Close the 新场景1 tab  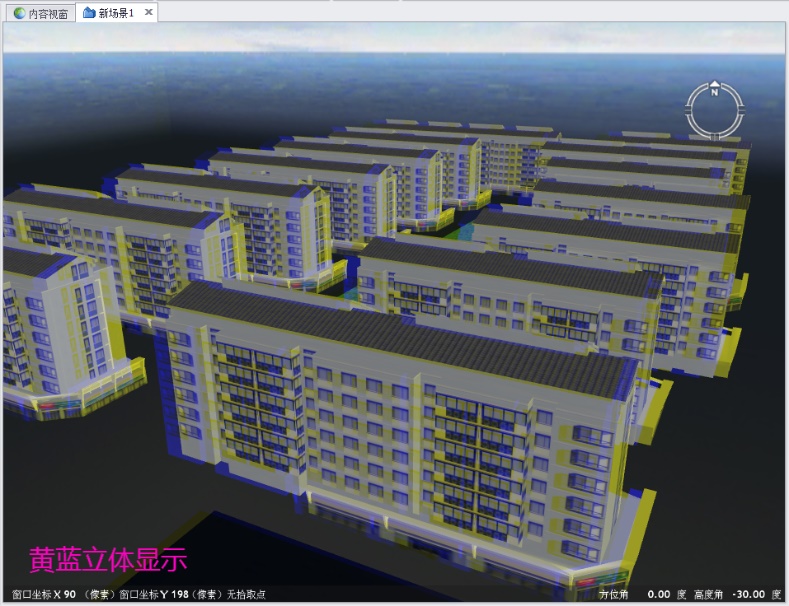coord(148,12)
